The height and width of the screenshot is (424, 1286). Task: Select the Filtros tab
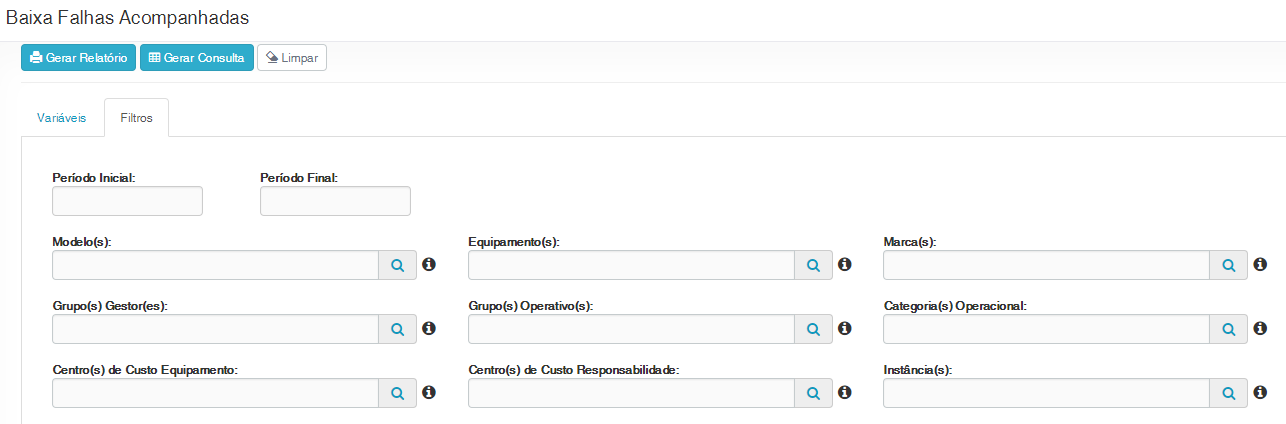pos(136,118)
